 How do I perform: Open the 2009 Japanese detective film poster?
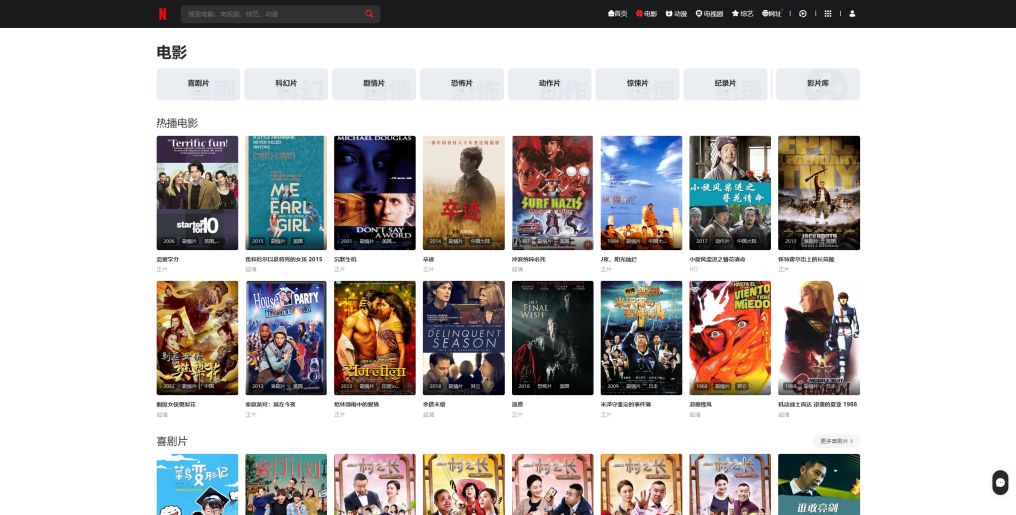[x=641, y=338]
